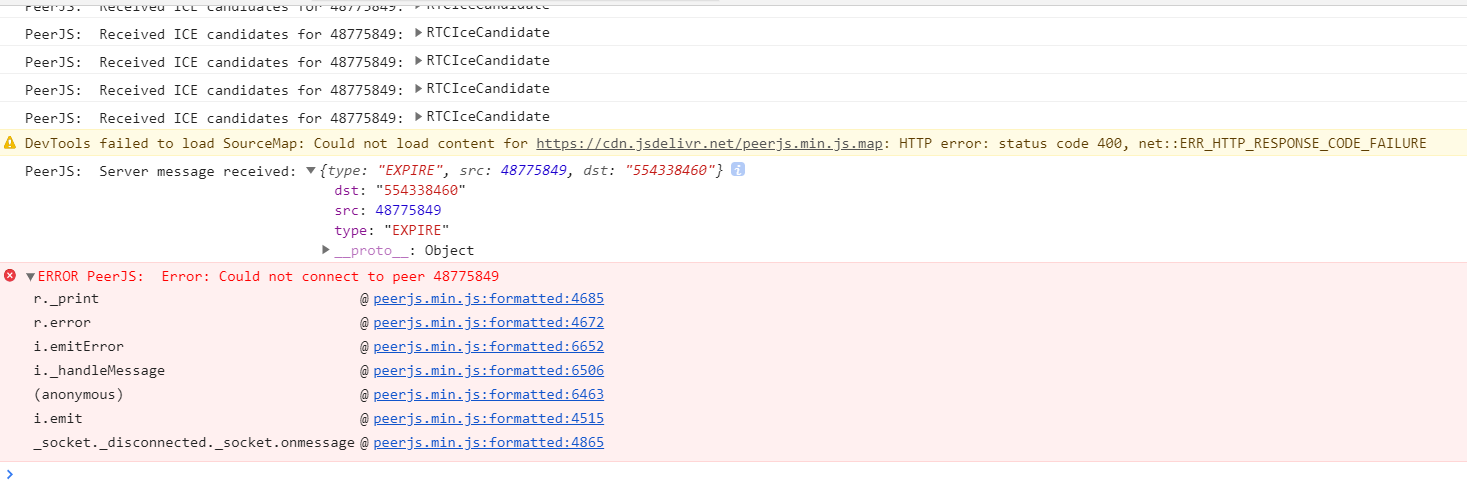
Task: Click the info badge after the EXPIRE object
Action: (738, 171)
